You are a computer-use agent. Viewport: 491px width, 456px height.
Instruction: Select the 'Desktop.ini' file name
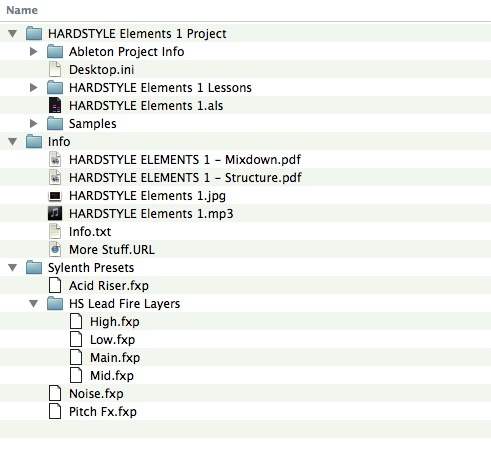(102, 70)
